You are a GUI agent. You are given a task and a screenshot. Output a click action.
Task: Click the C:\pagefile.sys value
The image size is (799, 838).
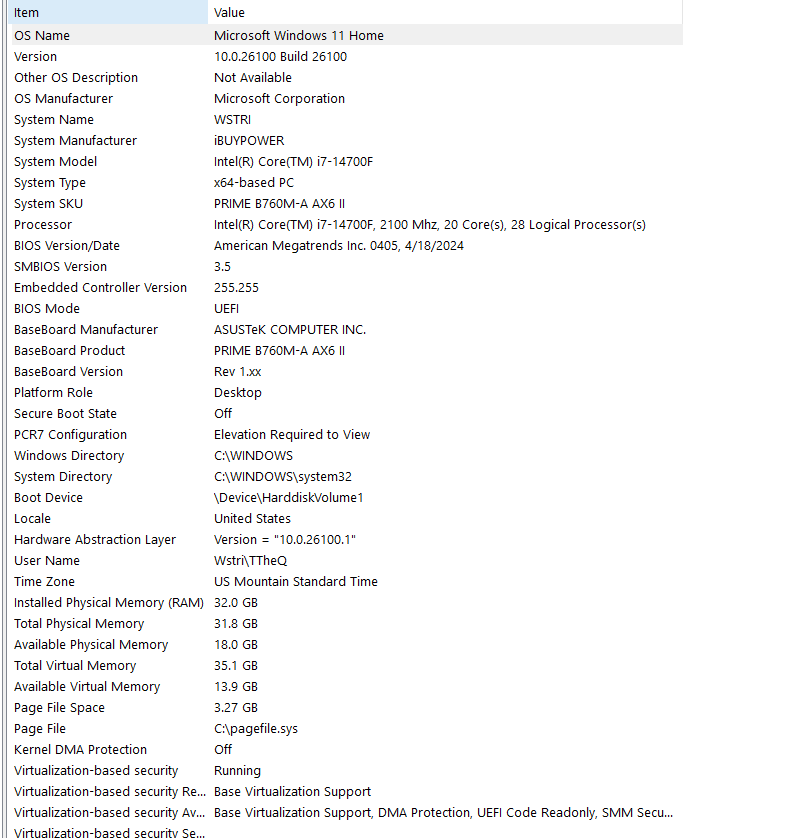pos(255,728)
